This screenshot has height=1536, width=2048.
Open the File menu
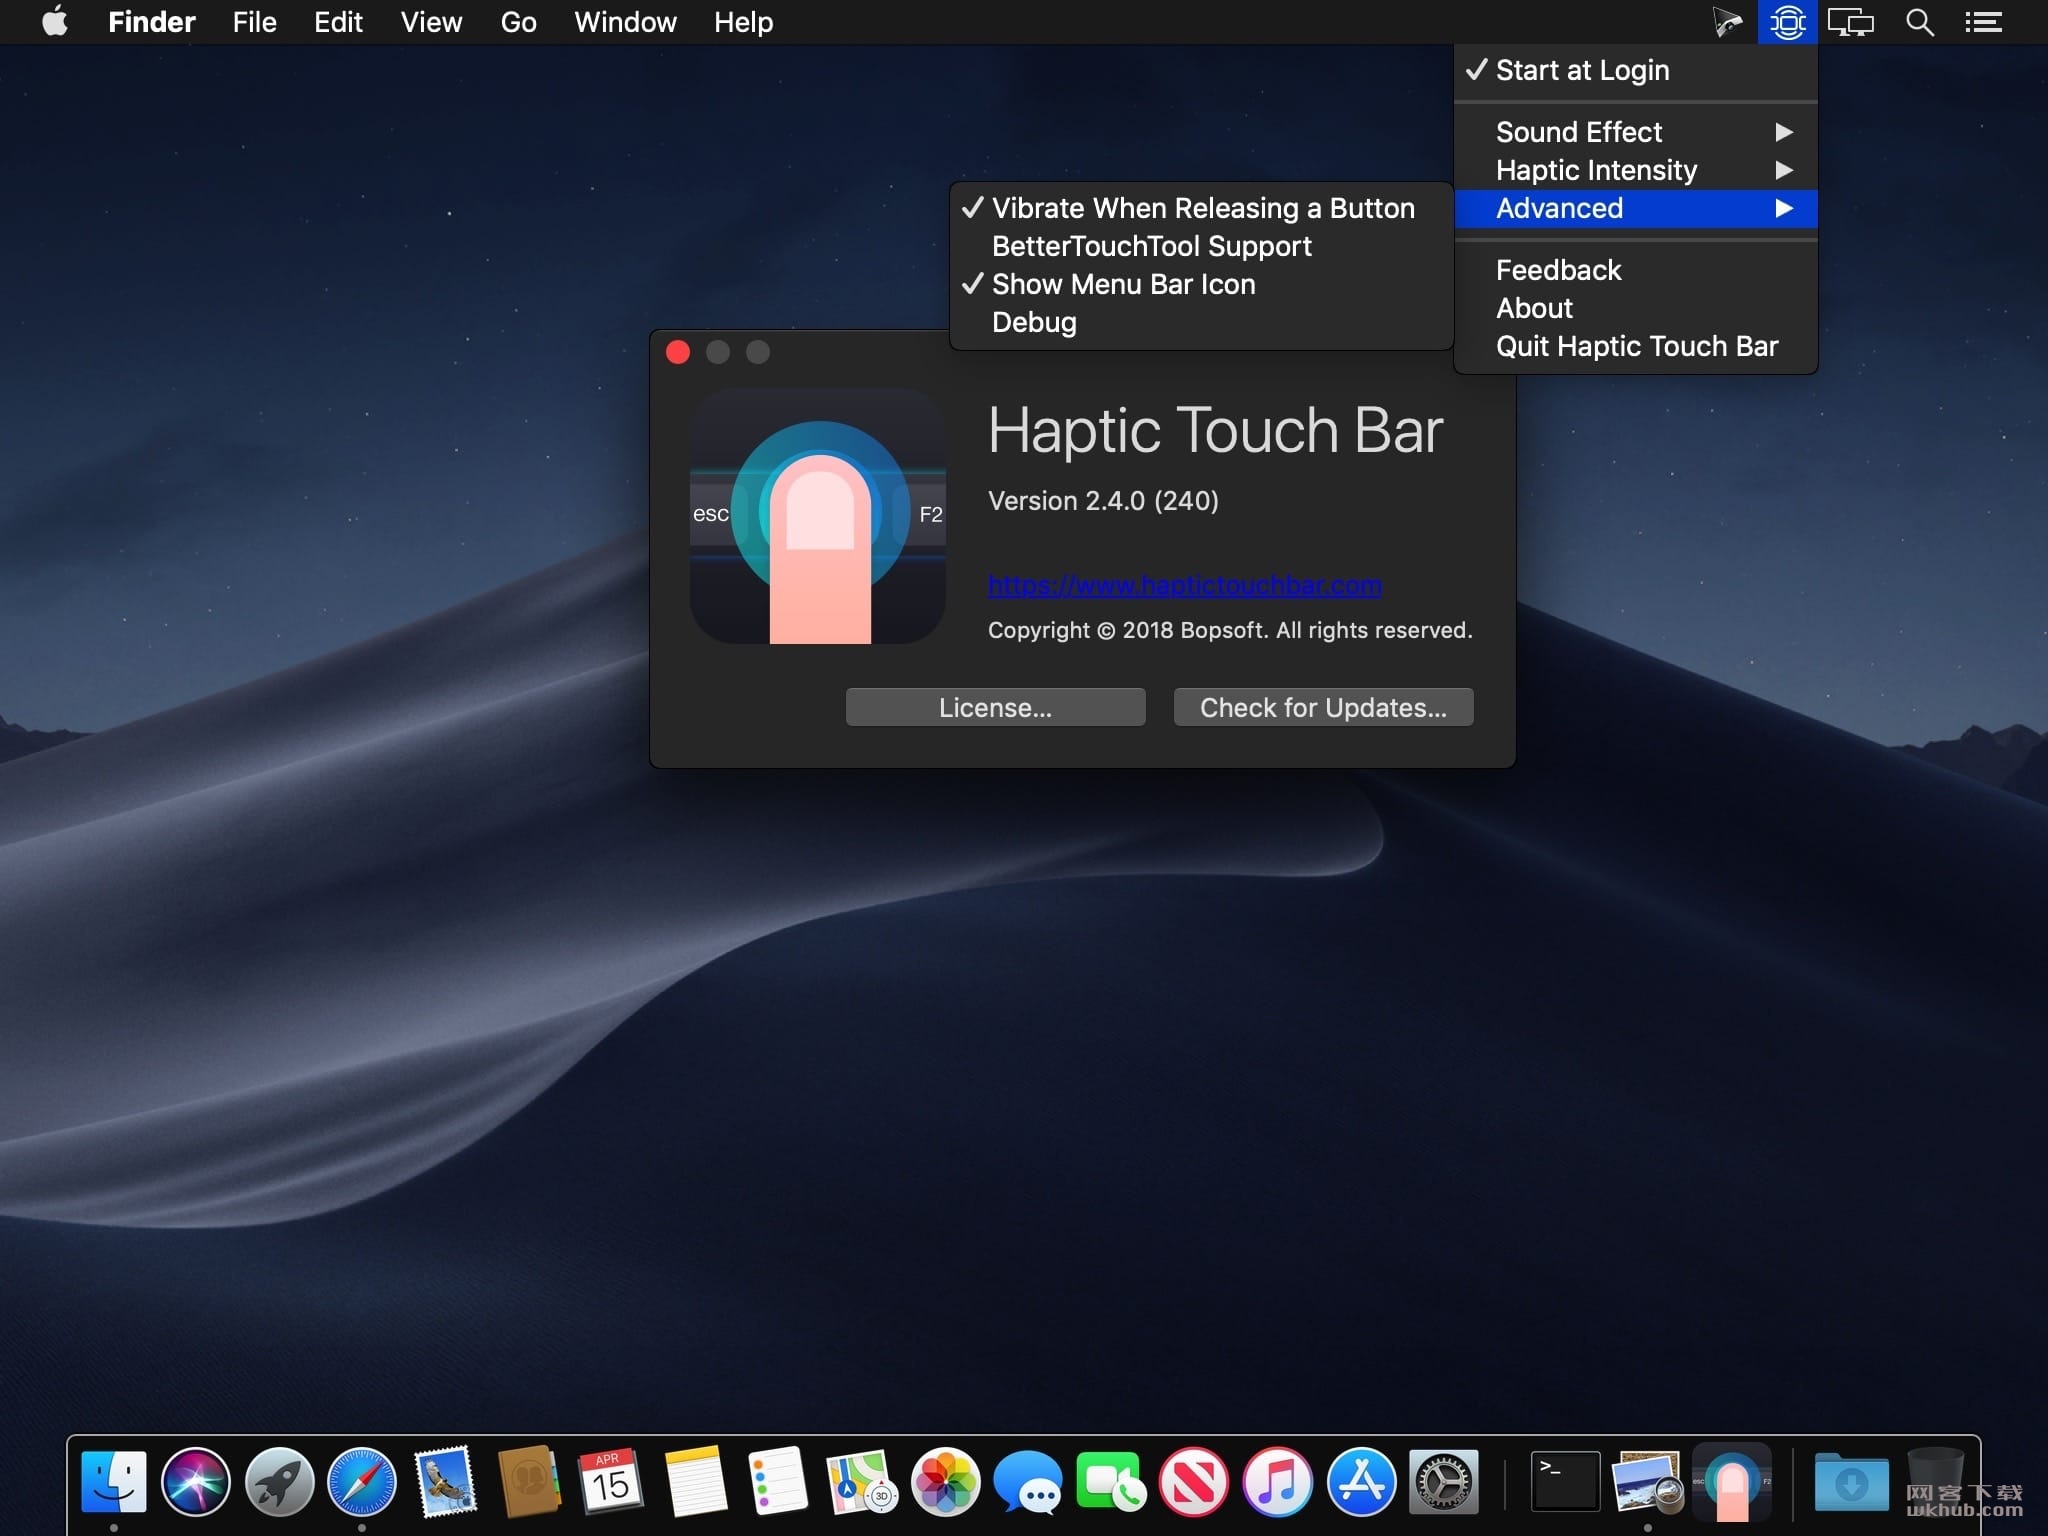point(254,22)
